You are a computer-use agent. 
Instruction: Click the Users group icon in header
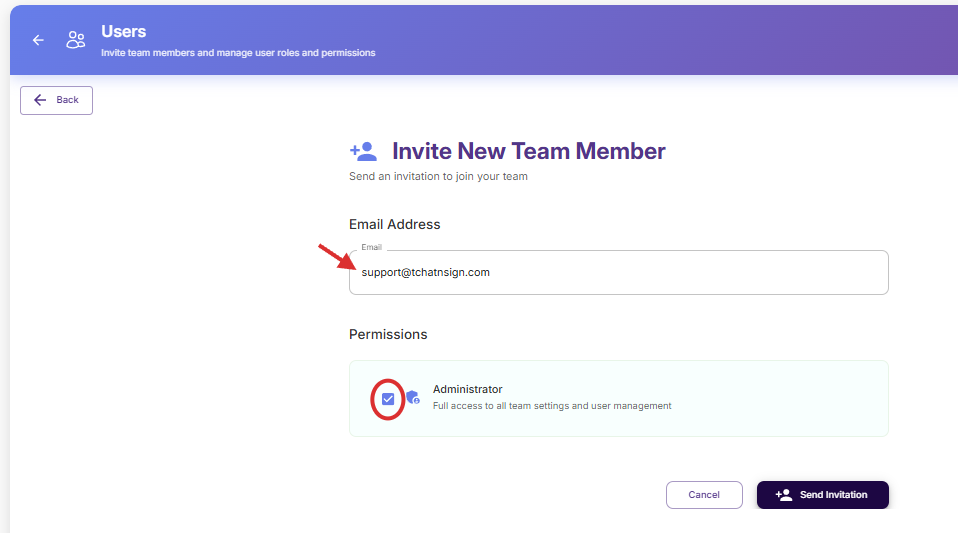coord(76,40)
